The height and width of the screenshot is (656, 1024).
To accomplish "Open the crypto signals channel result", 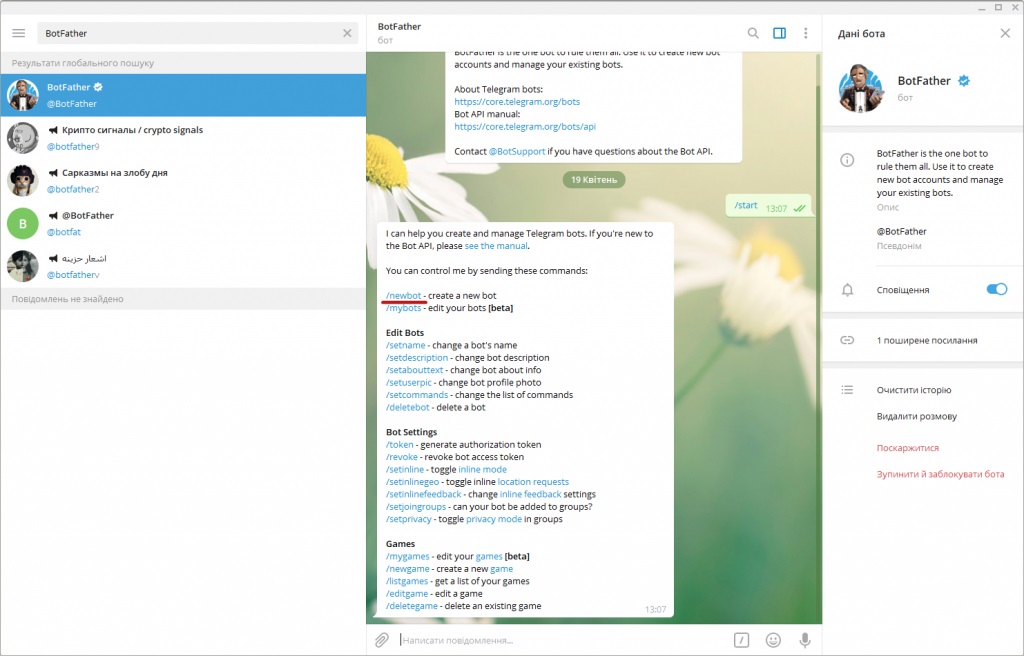I will tap(184, 138).
